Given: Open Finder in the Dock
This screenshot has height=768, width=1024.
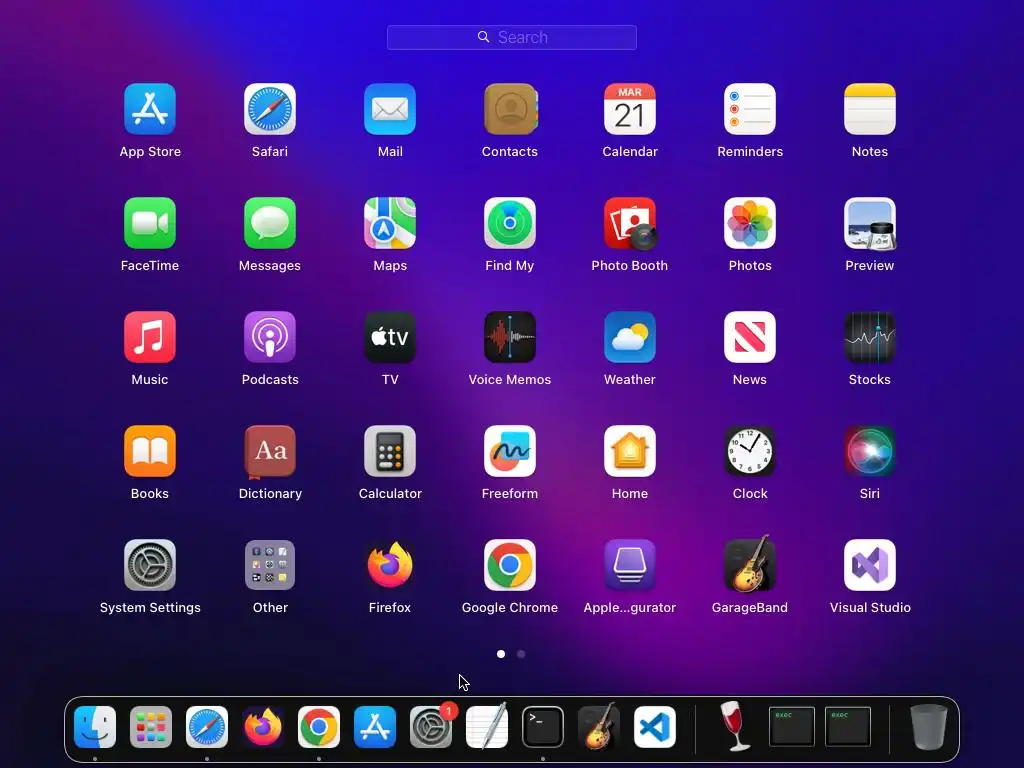Looking at the screenshot, I should 95,727.
